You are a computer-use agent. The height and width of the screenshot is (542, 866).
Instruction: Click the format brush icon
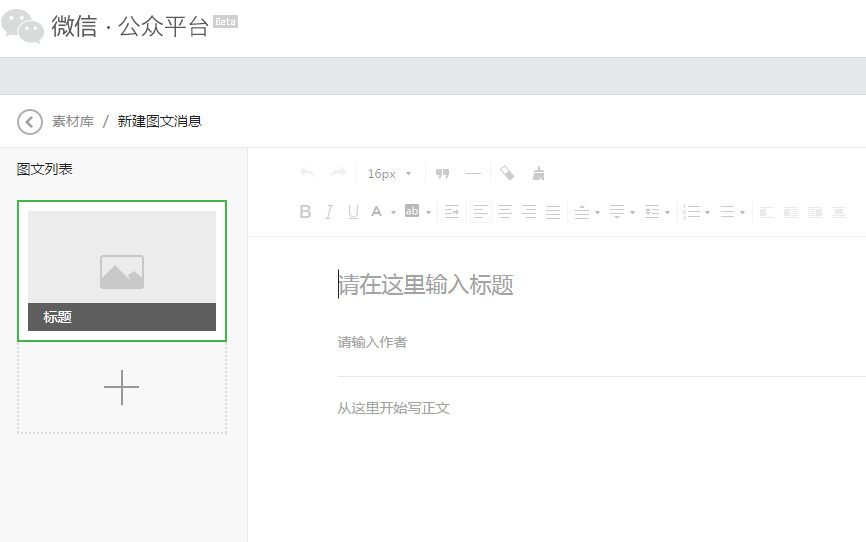tap(538, 173)
